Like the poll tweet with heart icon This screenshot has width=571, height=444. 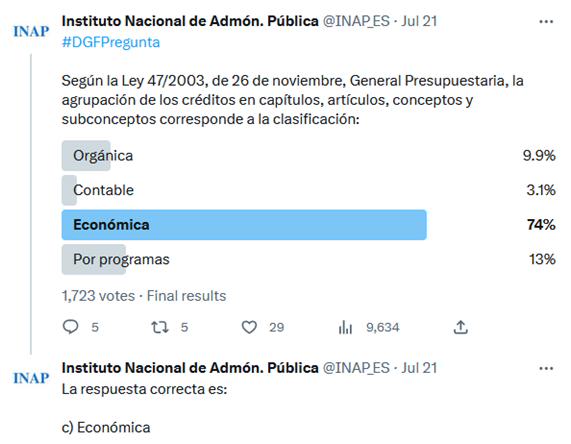(249, 327)
